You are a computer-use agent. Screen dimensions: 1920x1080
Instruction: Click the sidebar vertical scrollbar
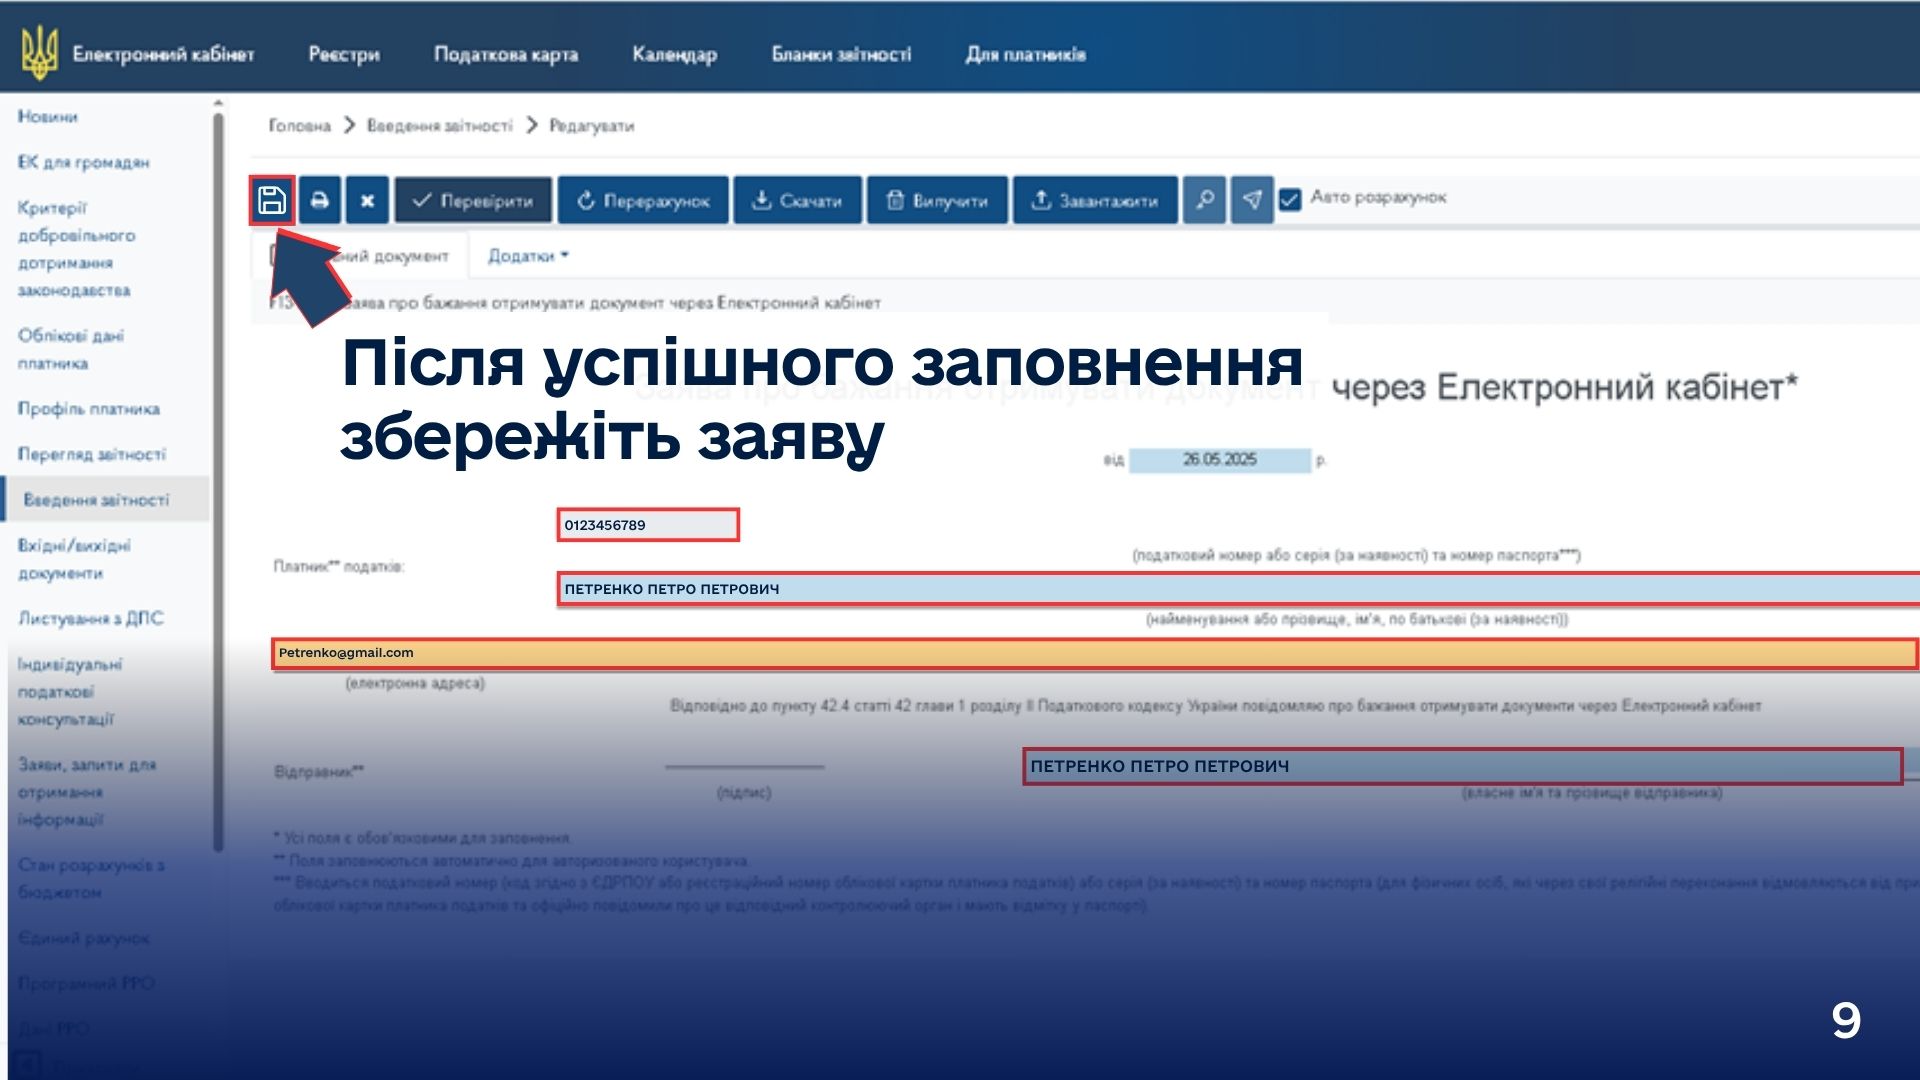click(218, 480)
